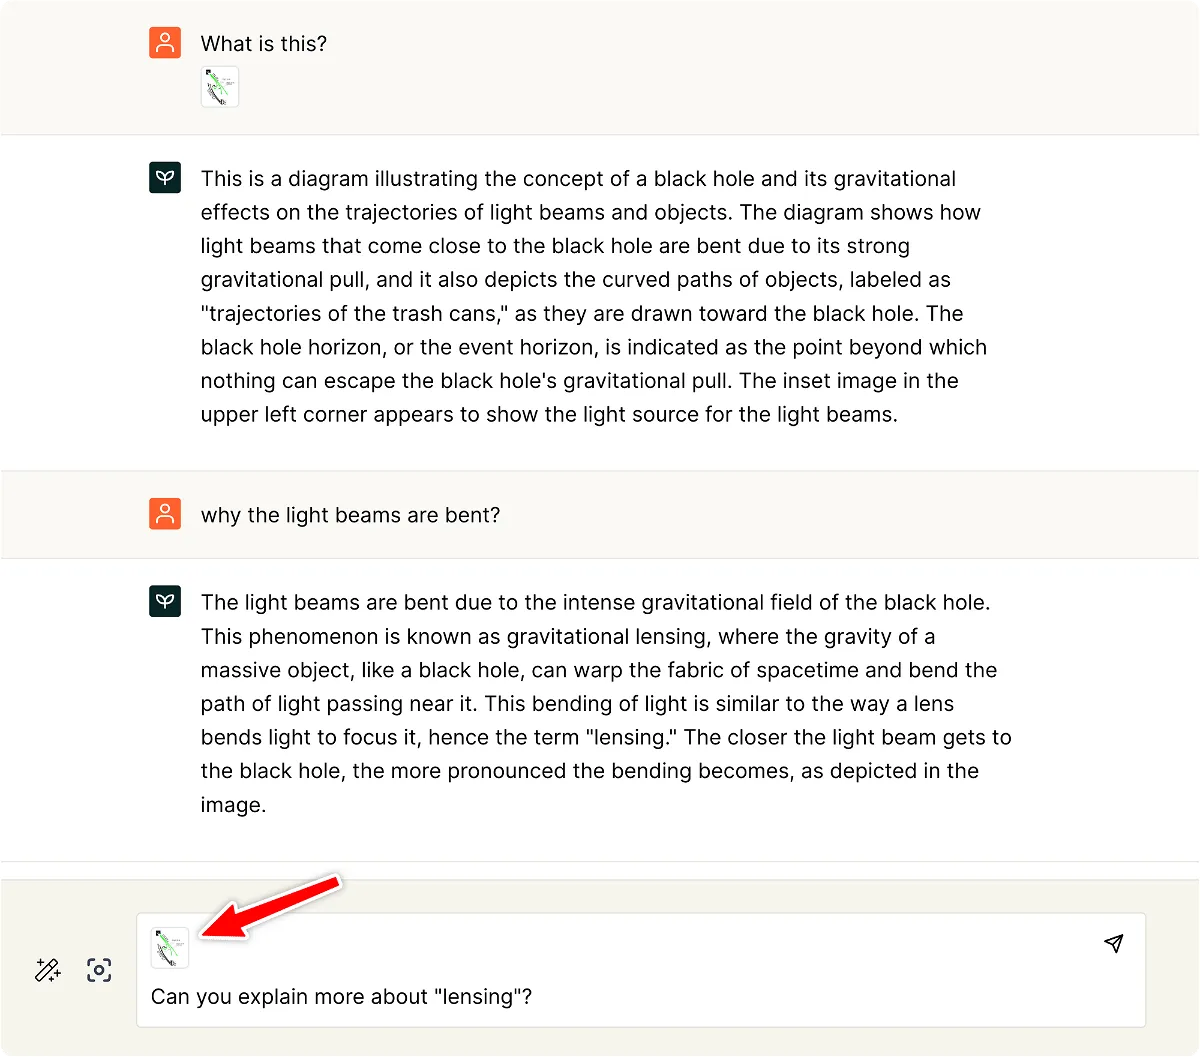
Task: Click user avatar beside the light beams question
Action: coord(165,514)
